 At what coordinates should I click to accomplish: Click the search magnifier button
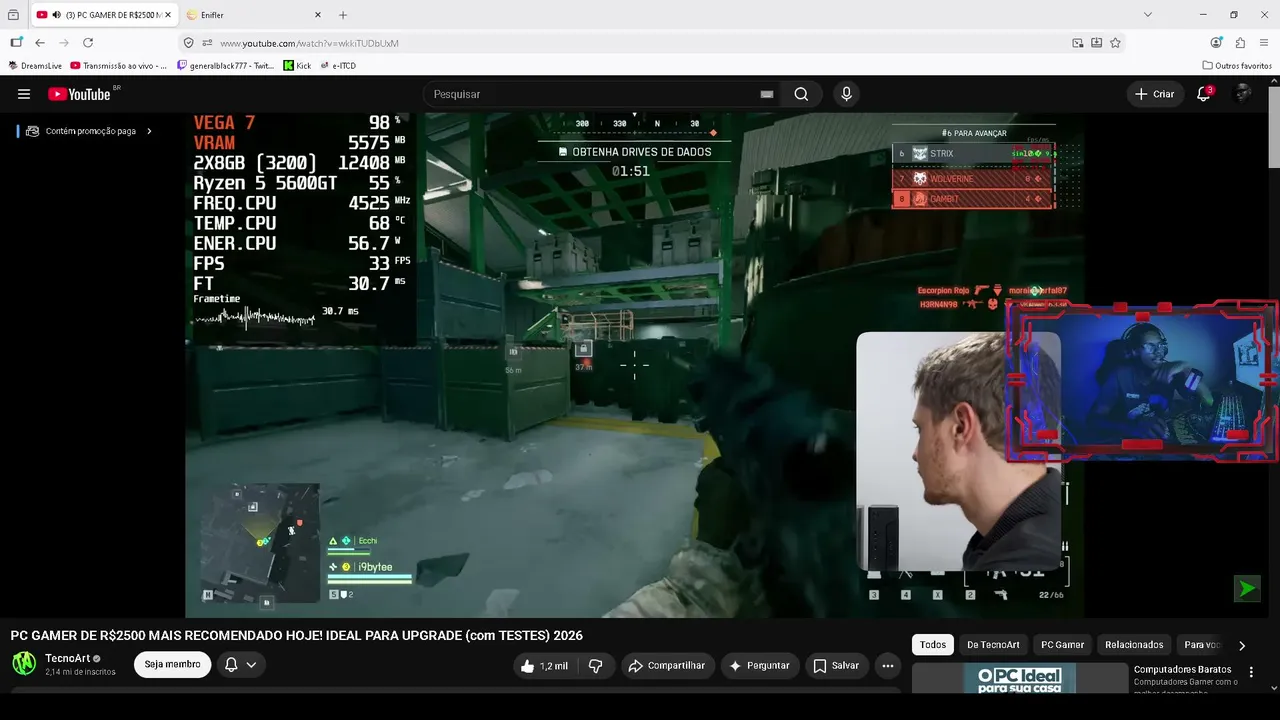pos(801,94)
